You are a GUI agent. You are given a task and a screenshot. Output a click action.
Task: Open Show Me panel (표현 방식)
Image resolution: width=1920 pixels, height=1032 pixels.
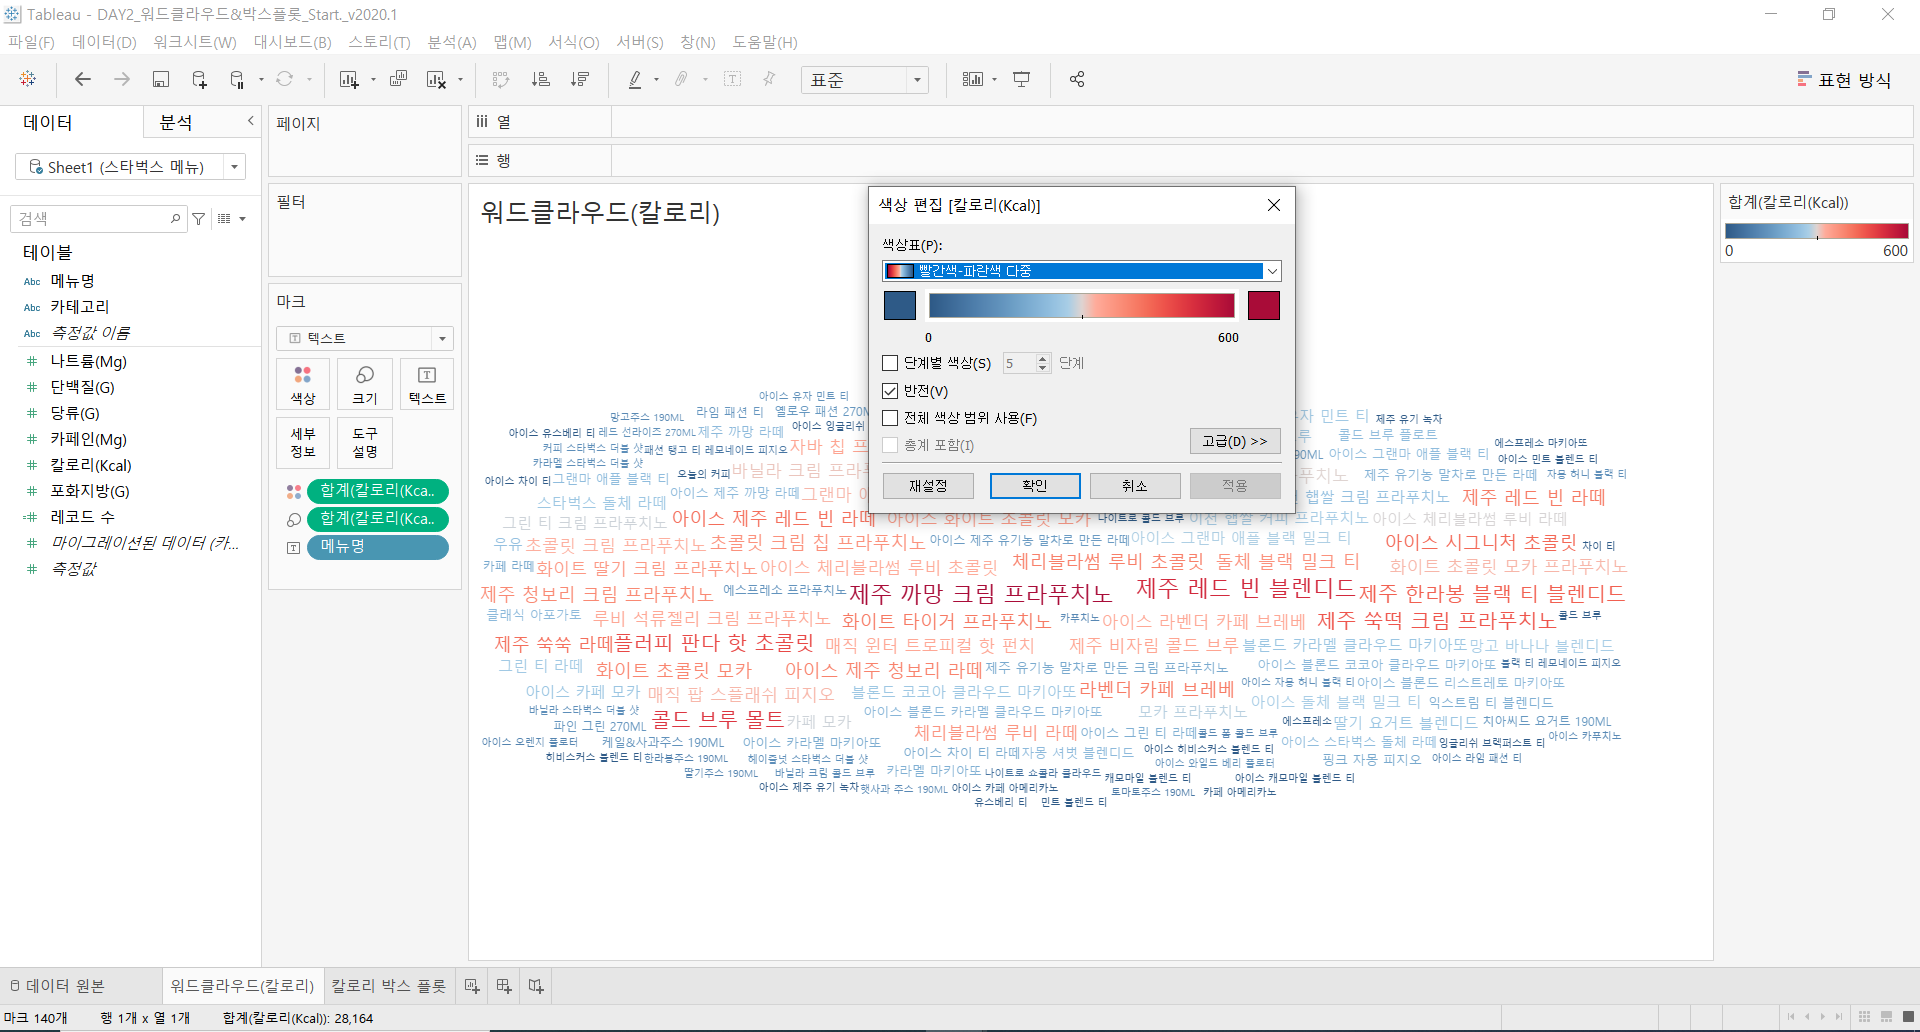tap(1844, 80)
